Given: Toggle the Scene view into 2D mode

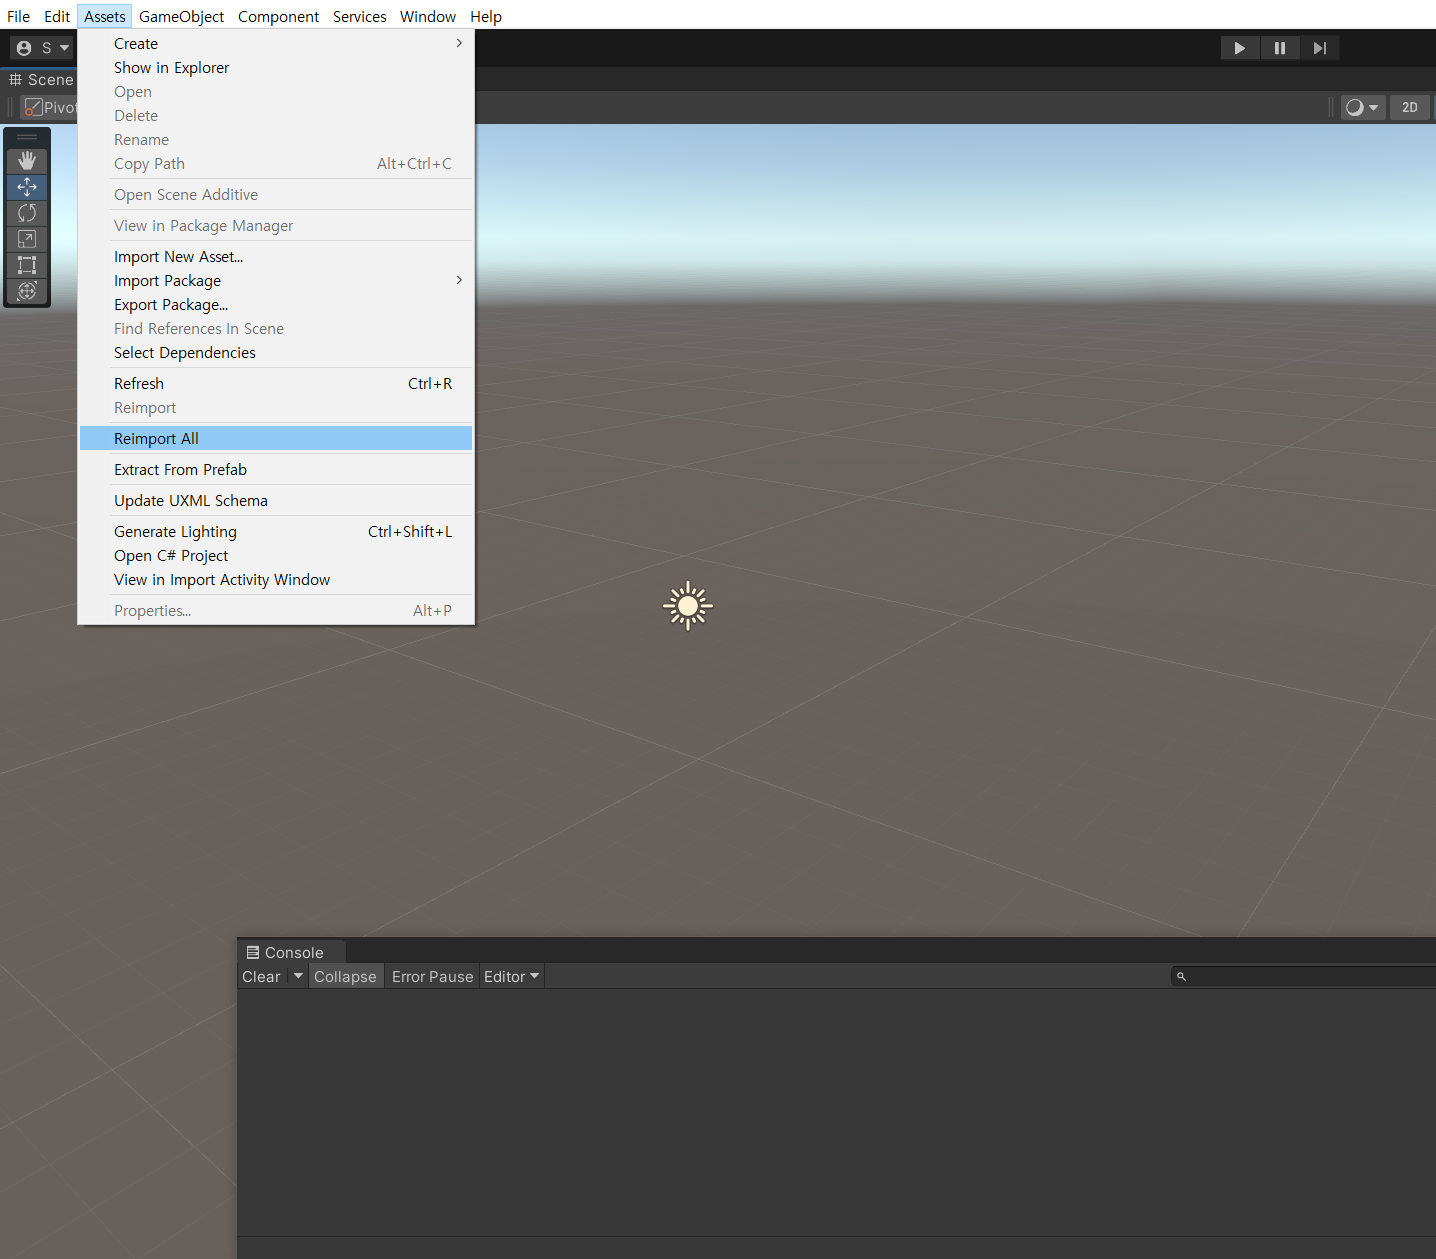Looking at the screenshot, I should coord(1410,107).
